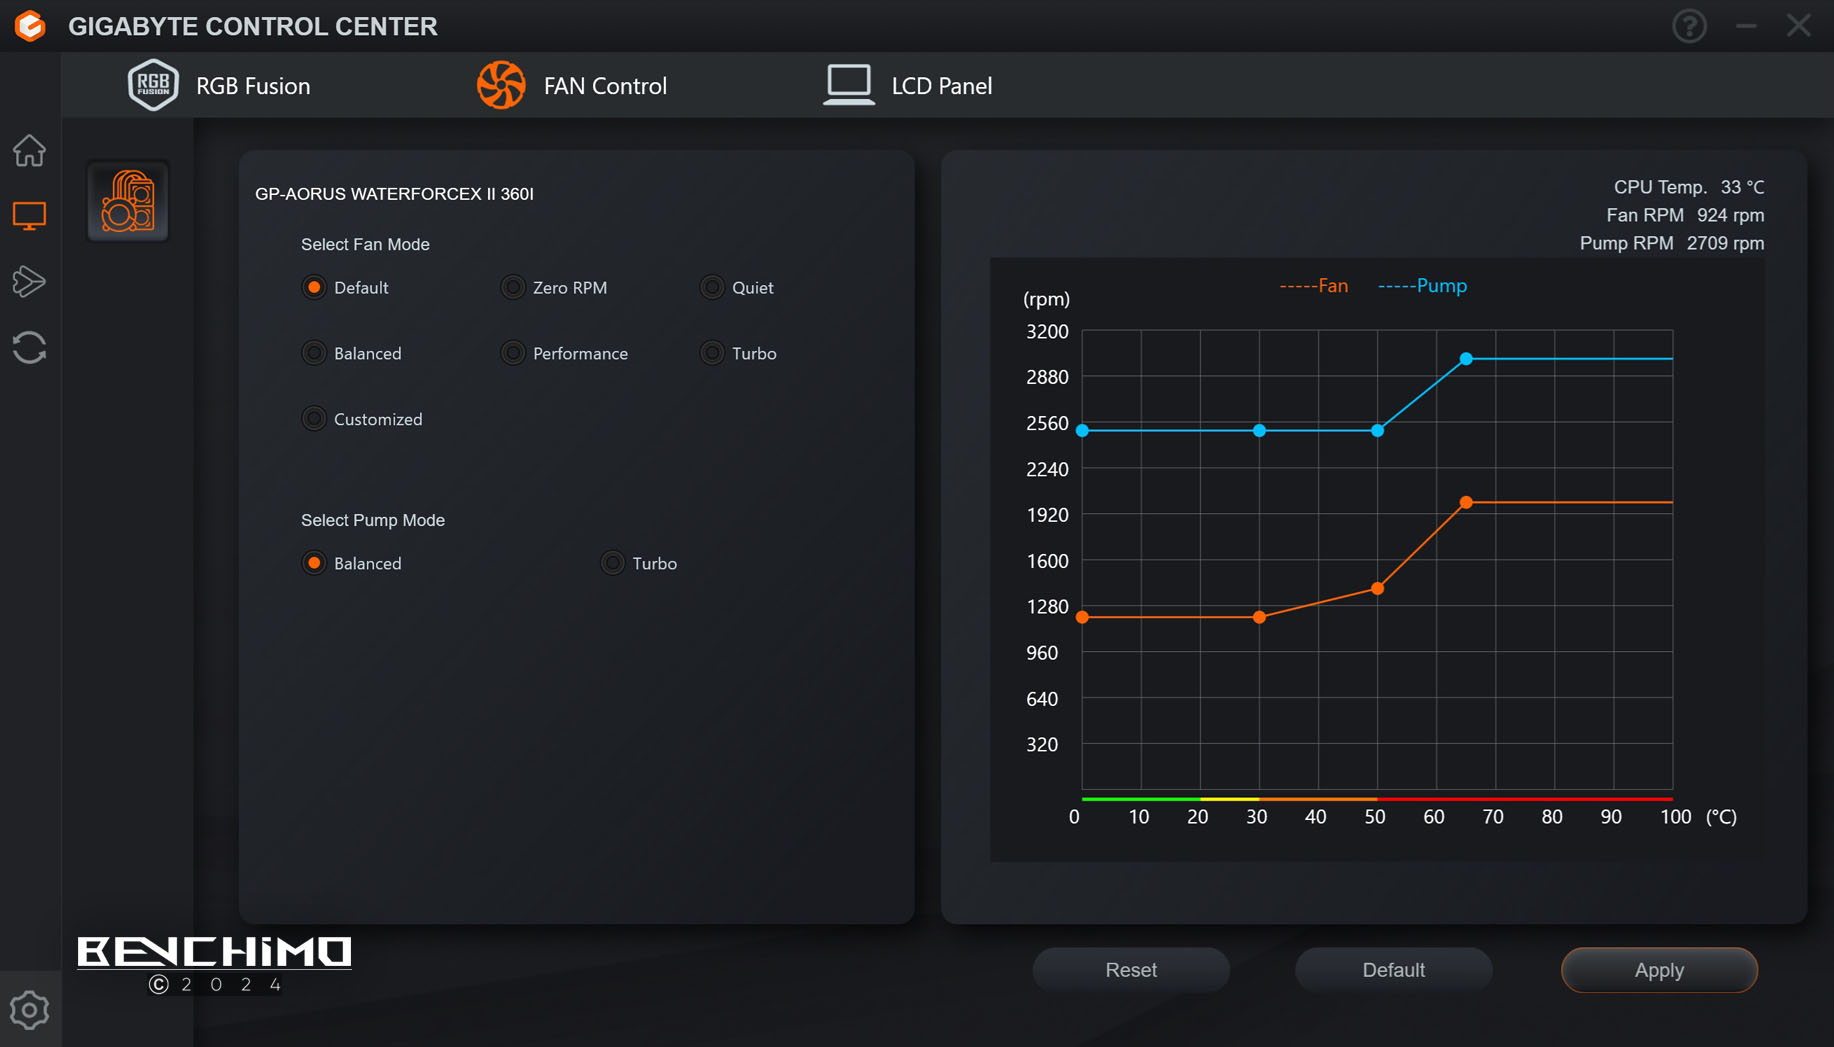Set pump mode to Turbo

click(613, 564)
